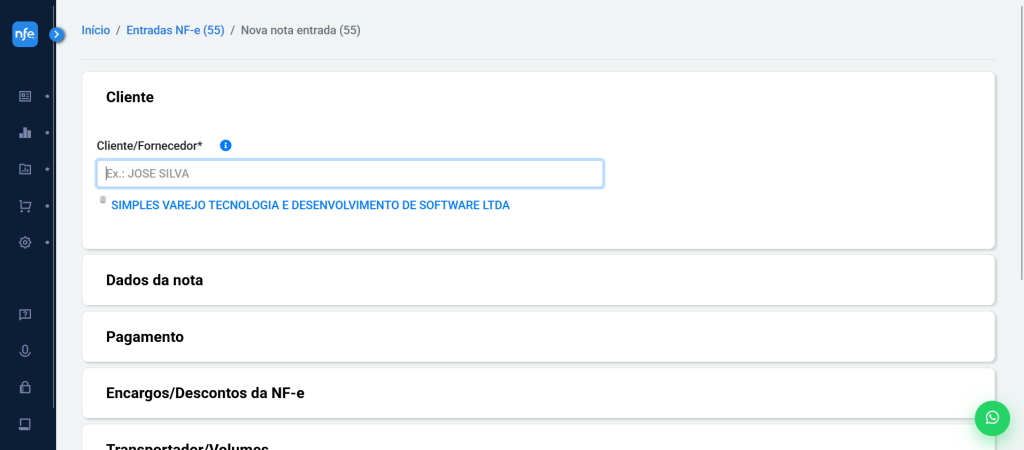
Task: Open the bar chart reports icon
Action: [x=25, y=132]
